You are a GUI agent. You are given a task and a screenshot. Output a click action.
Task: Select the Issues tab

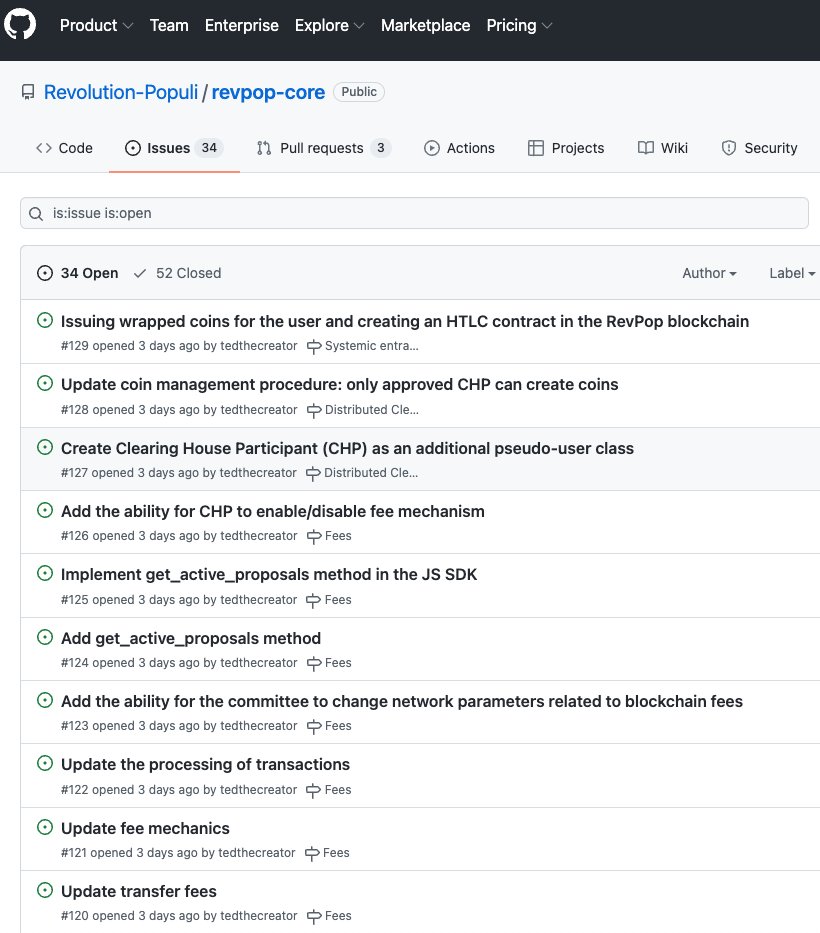pos(174,148)
